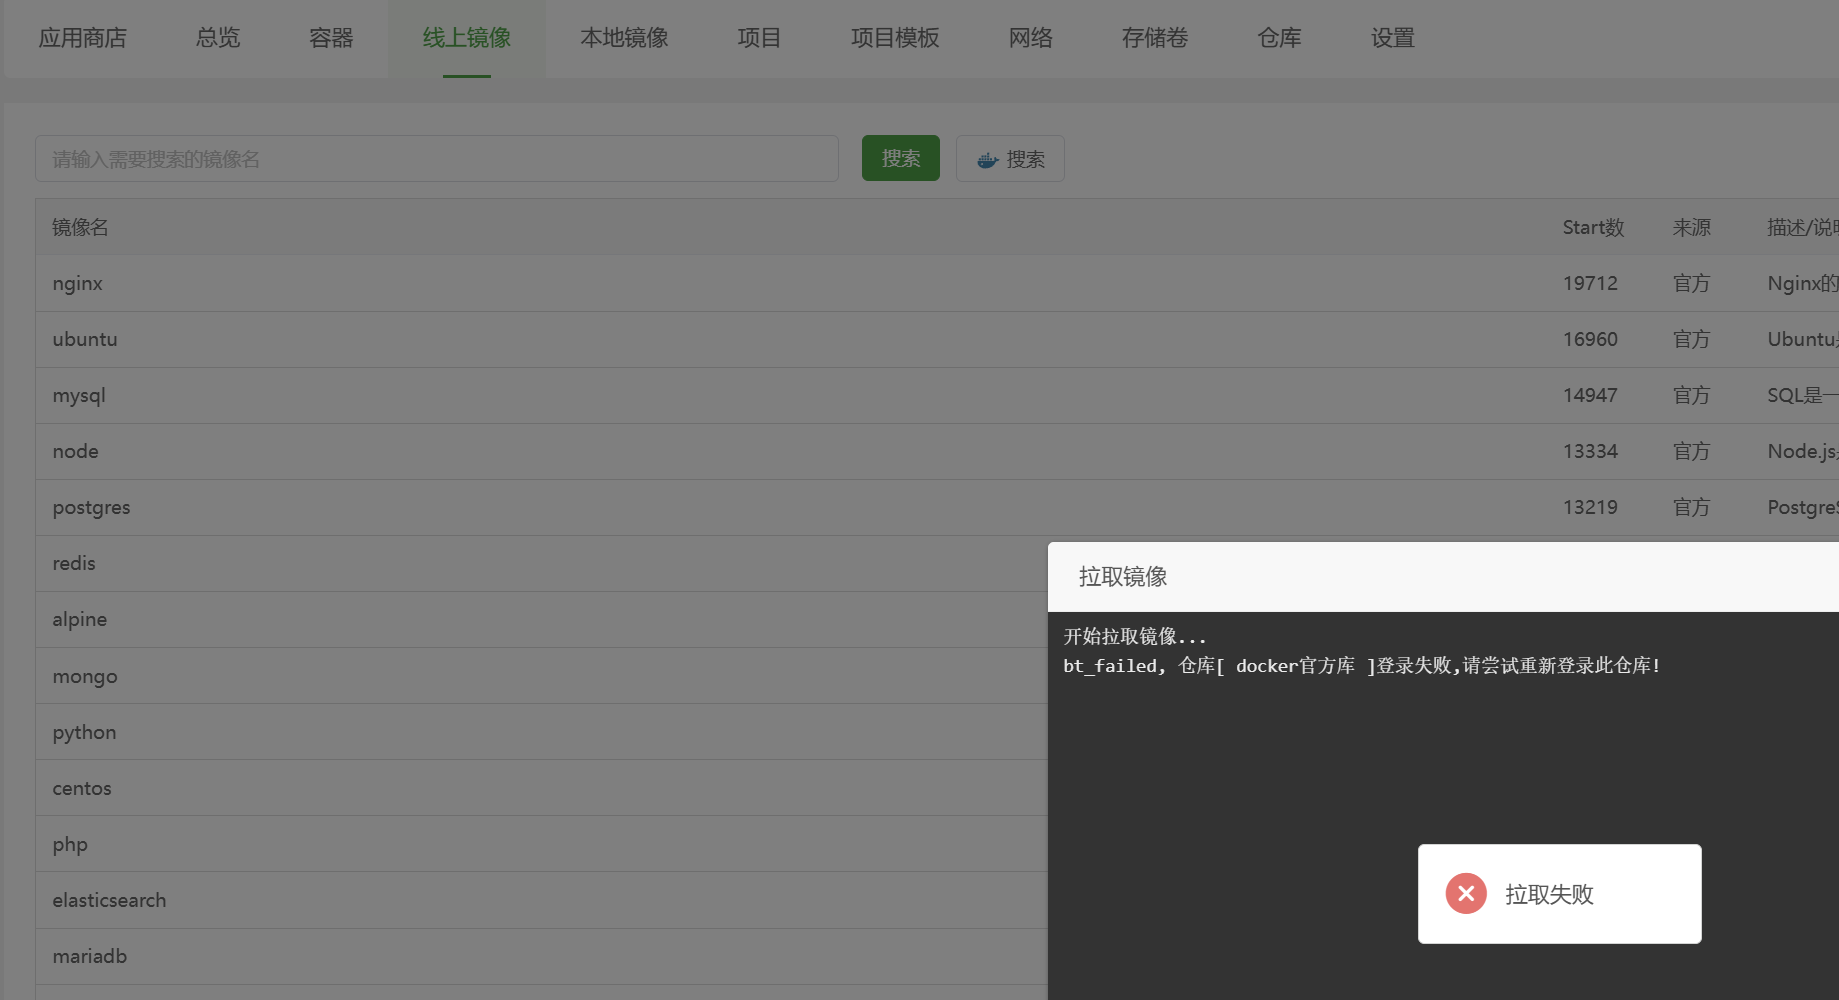Viewport: 1839px width, 1000px height.
Task: Select the elasticsearch image row
Action: coord(541,900)
